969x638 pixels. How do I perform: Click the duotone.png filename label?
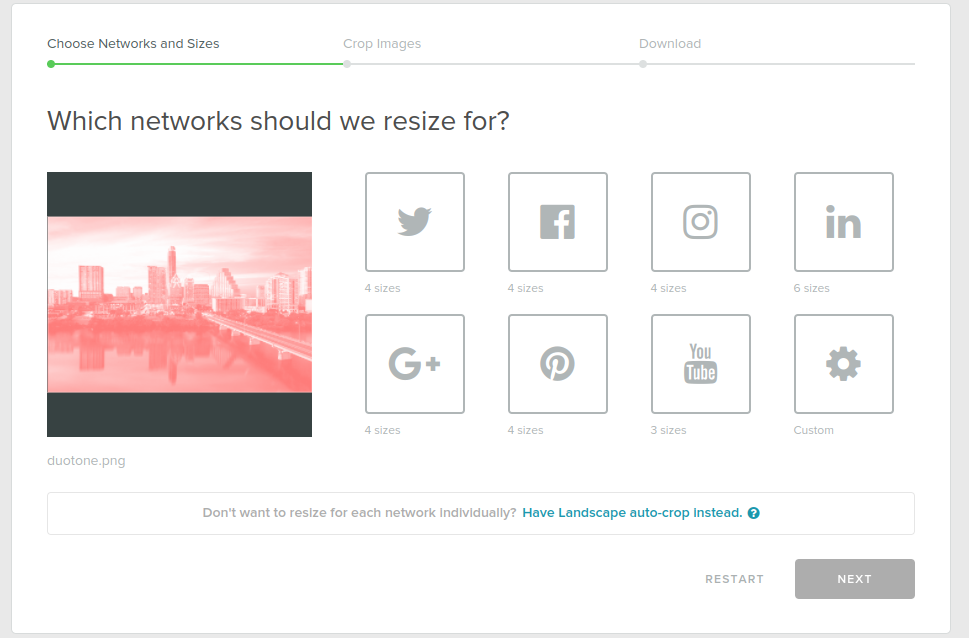[x=86, y=461]
